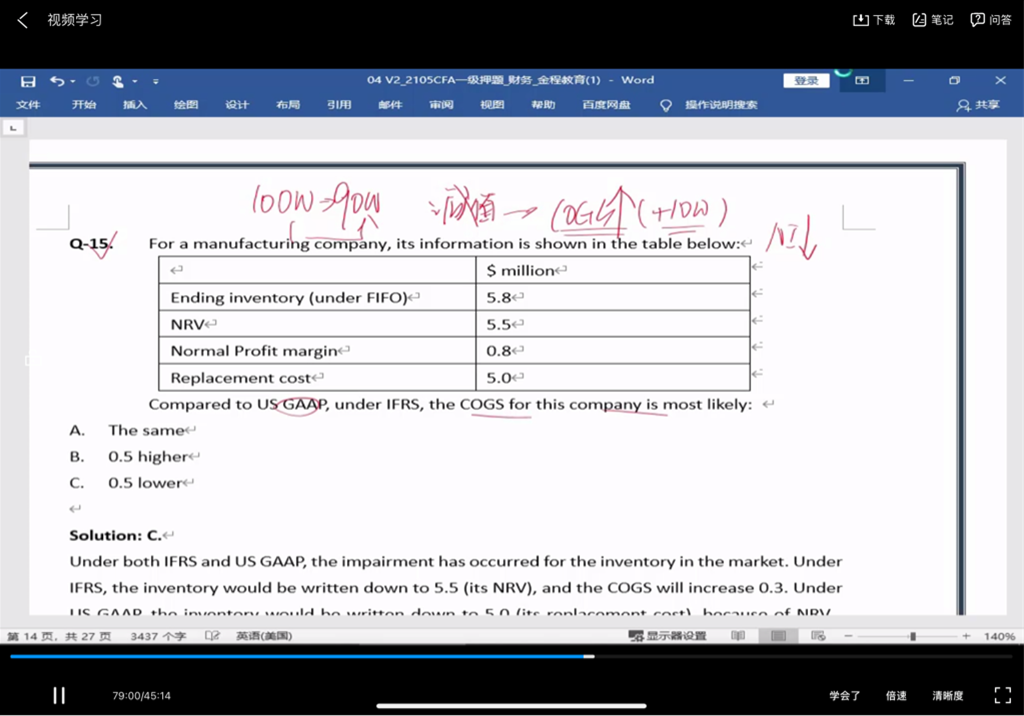
Task: Click 'Normal Profit margin' cell
Action: click(x=317, y=351)
